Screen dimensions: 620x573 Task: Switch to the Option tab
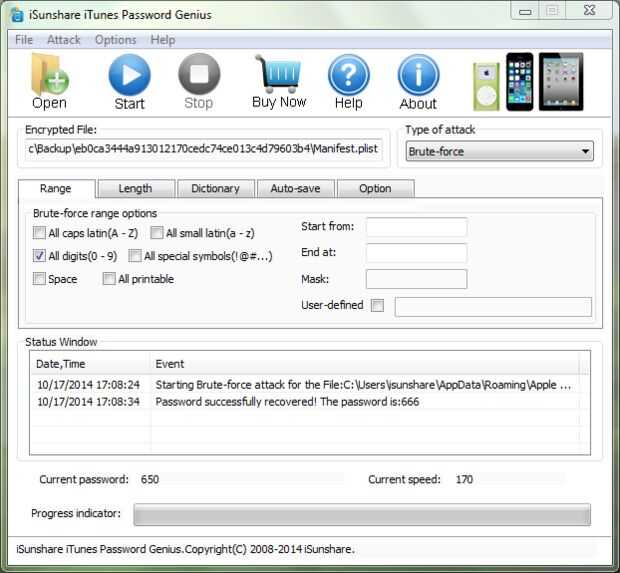point(375,188)
